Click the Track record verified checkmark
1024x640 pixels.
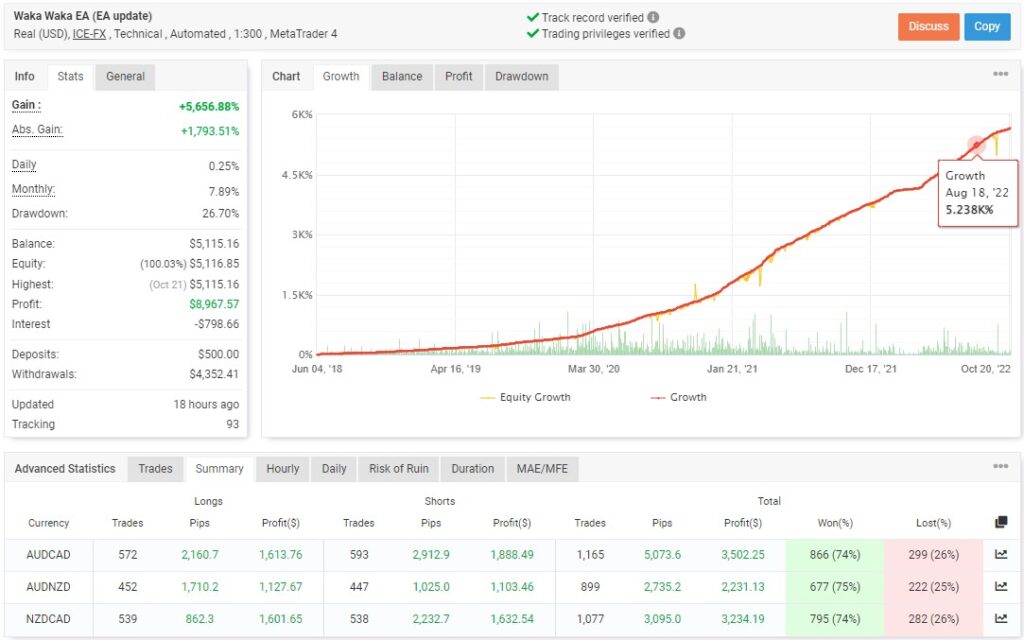533,18
